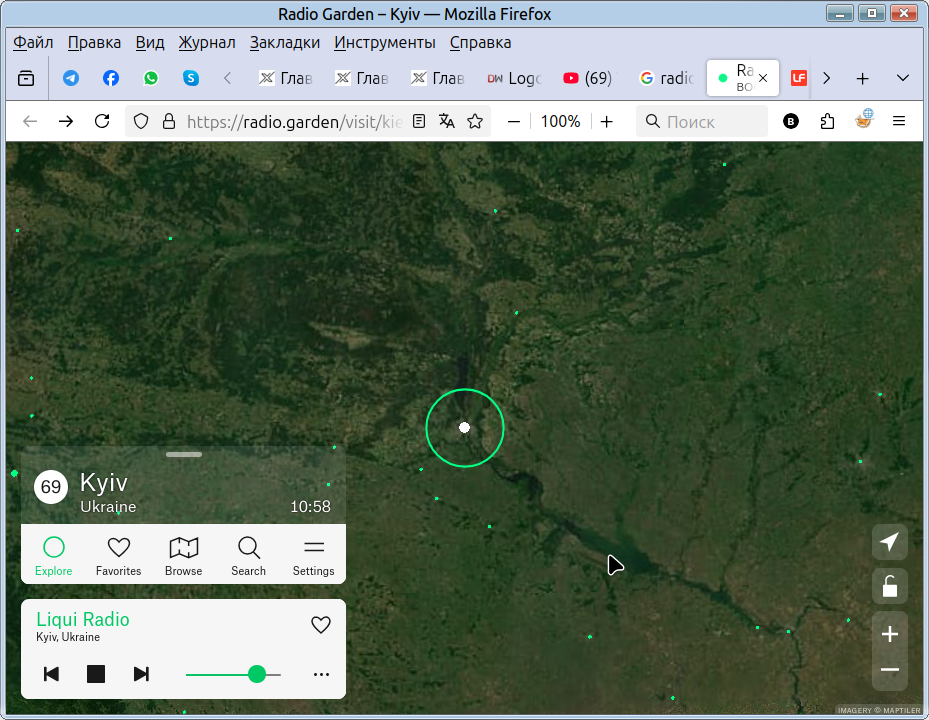Click the Liqui Radio station title
The width and height of the screenshot is (929, 720).
point(83,619)
